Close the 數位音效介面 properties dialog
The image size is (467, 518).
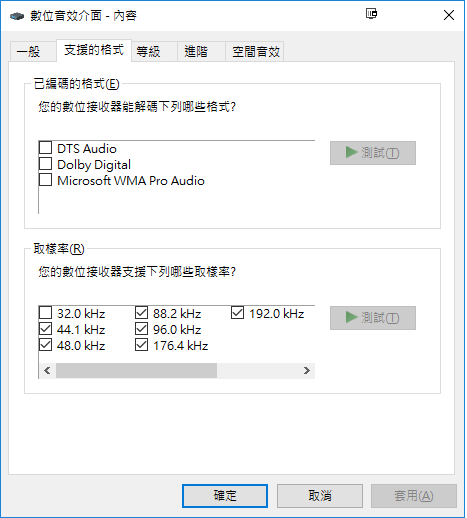click(x=449, y=15)
